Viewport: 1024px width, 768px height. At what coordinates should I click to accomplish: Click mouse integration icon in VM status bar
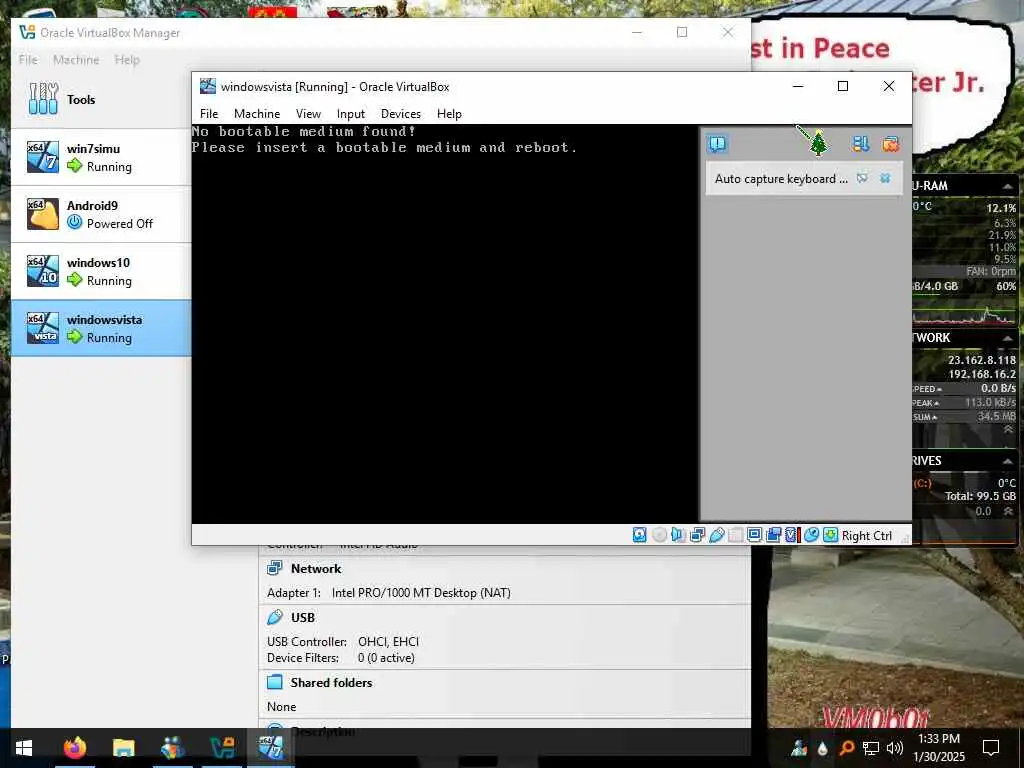point(811,535)
